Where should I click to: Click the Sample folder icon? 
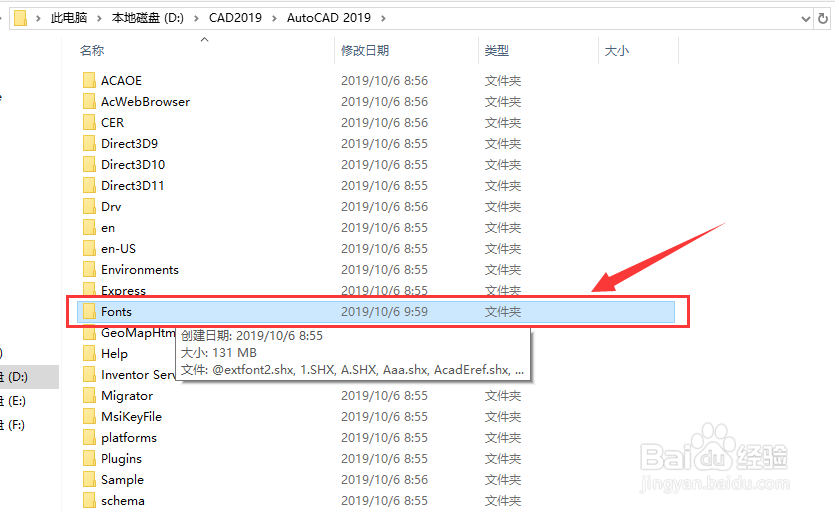click(x=89, y=480)
